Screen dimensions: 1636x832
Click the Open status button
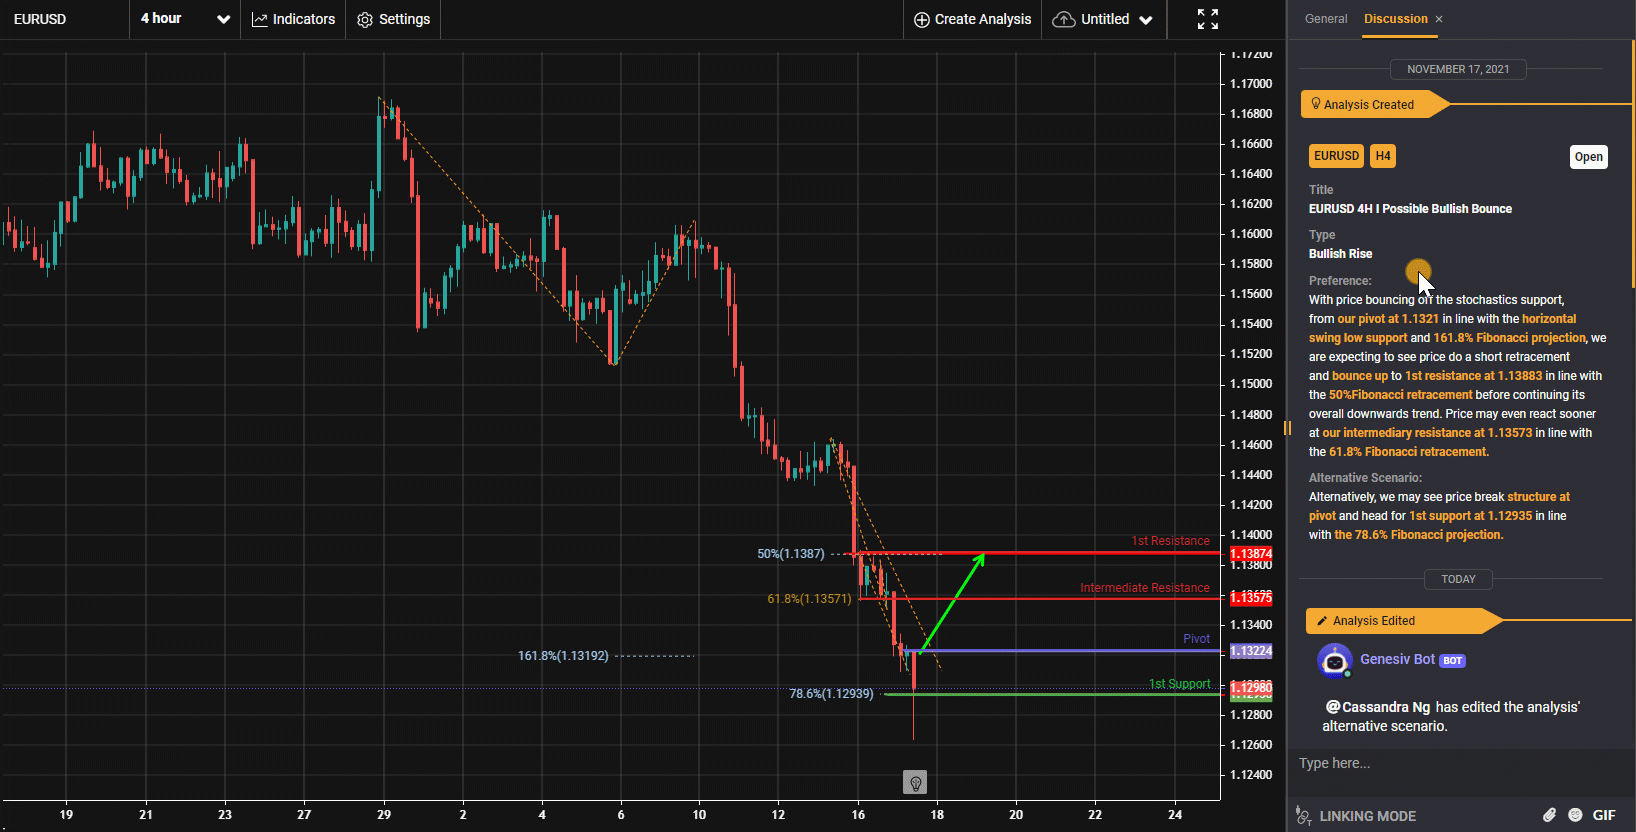[x=1588, y=157]
